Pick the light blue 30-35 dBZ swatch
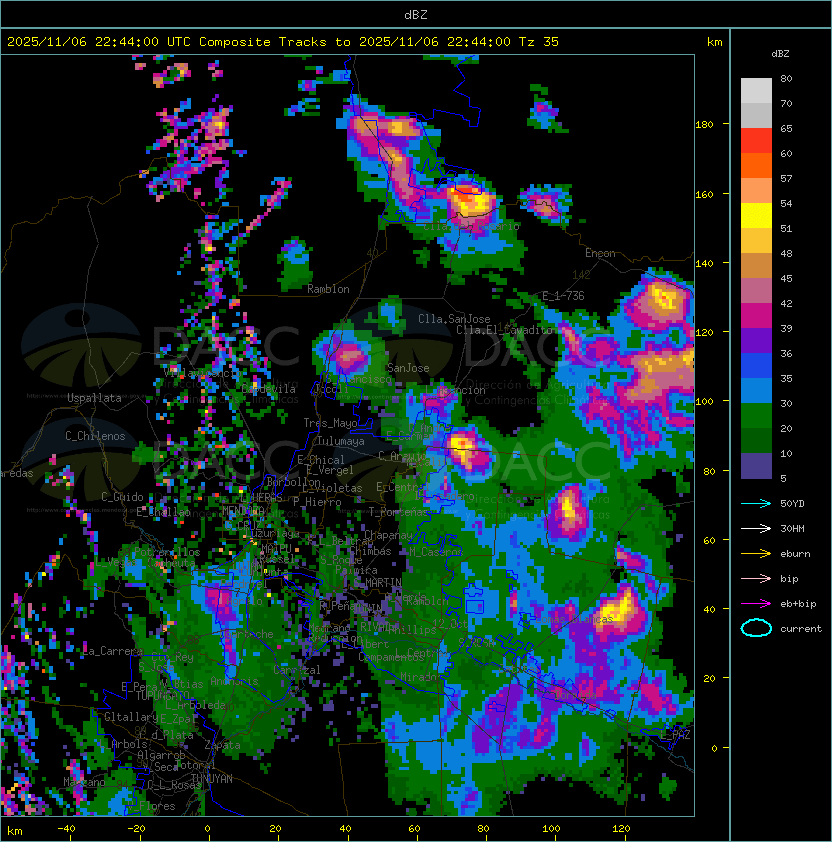This screenshot has width=832, height=842. [x=756, y=390]
